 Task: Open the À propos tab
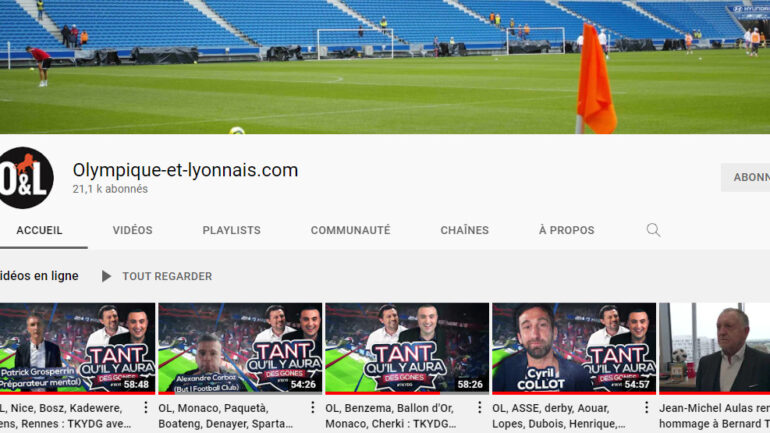point(567,230)
